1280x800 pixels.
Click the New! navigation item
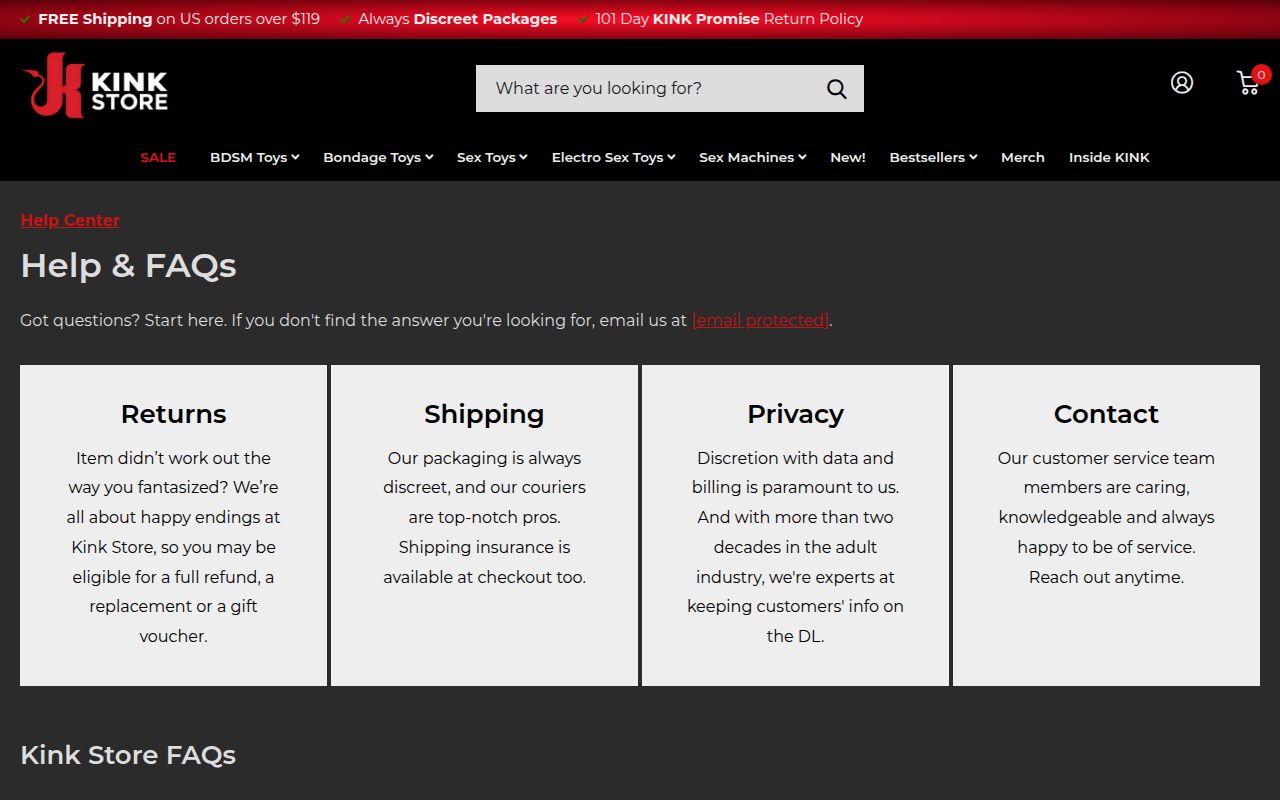coord(847,157)
